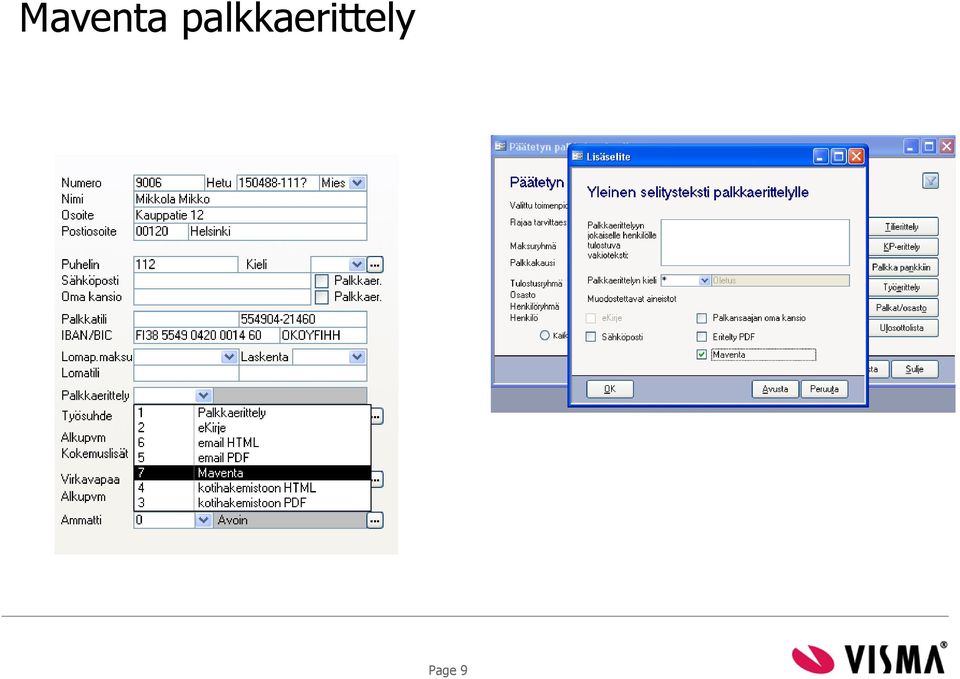This screenshot has width=960, height=679.
Task: Click the Osoite field with Kauppatie 12
Action: coord(250,216)
